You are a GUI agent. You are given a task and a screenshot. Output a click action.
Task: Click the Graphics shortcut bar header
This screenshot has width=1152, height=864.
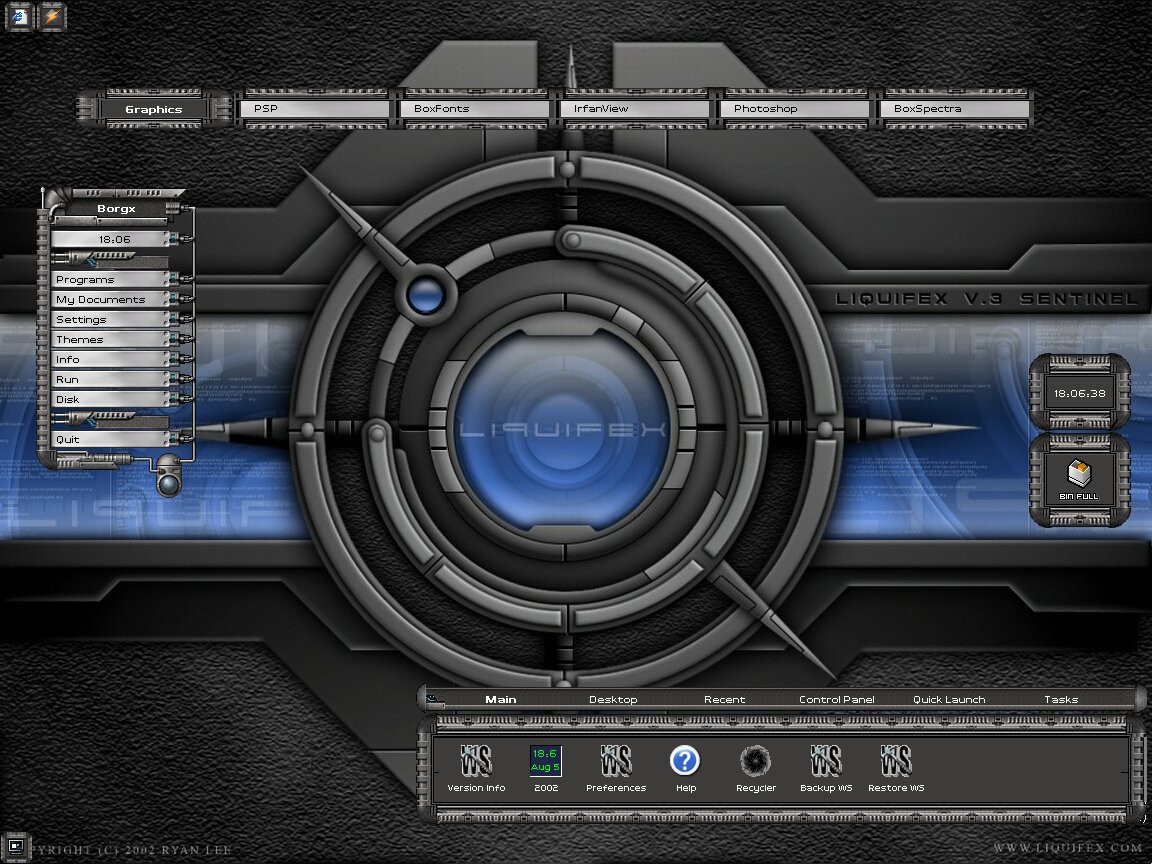click(154, 109)
